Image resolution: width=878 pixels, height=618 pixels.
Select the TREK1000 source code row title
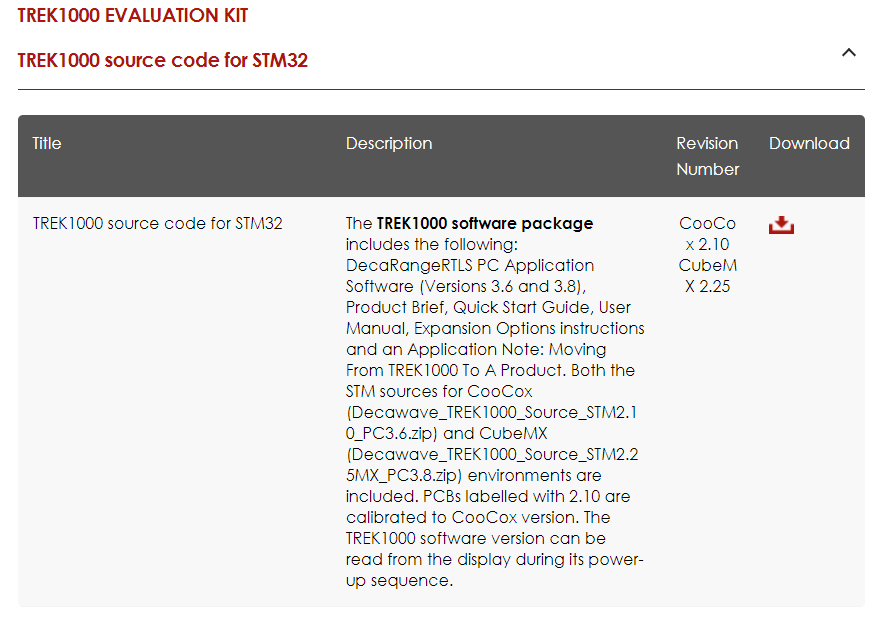(x=158, y=223)
